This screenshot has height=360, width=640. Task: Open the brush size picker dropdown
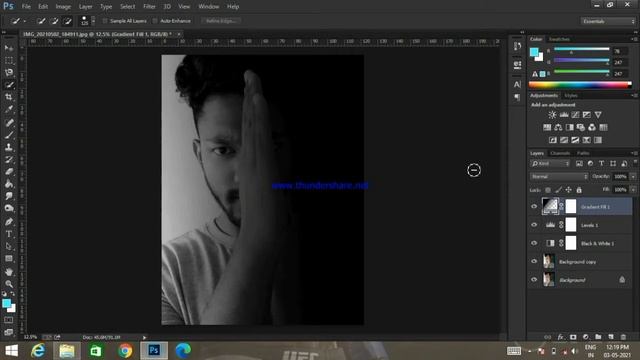93,21
